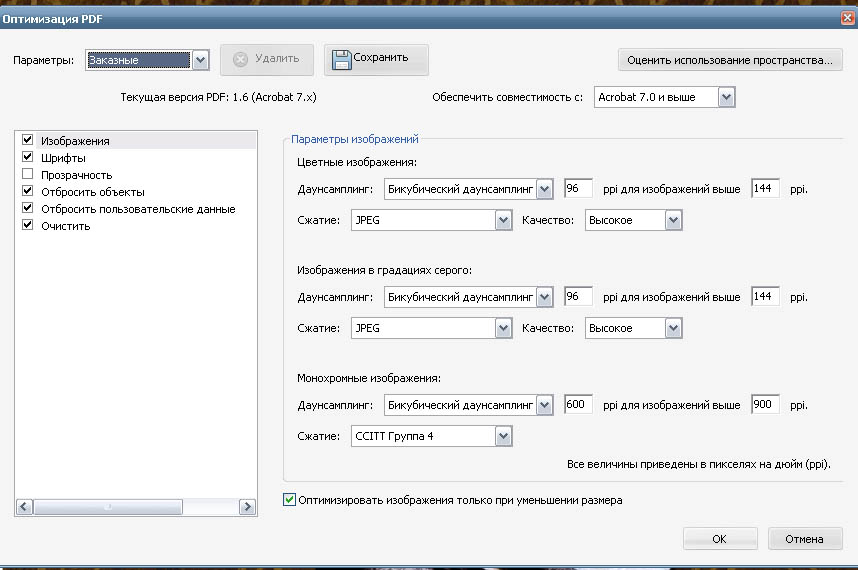Toggle the Очистить checkbox

pos(27,225)
